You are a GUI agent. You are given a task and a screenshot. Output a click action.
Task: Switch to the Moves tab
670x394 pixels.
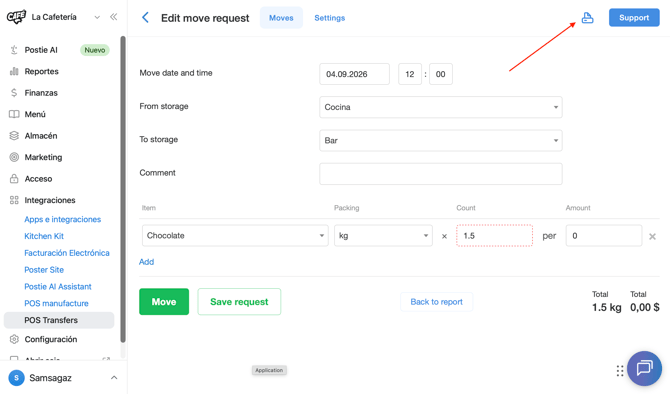281,18
